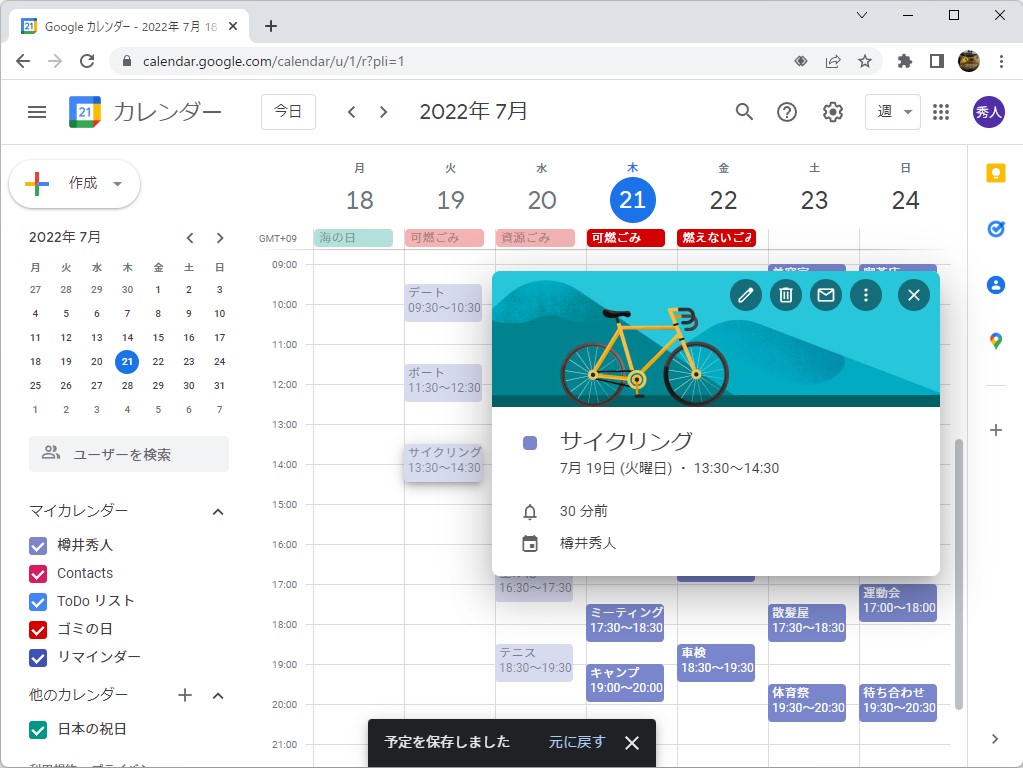1023x768 pixels.
Task: Jump to today with the 今日 button
Action: click(x=287, y=112)
